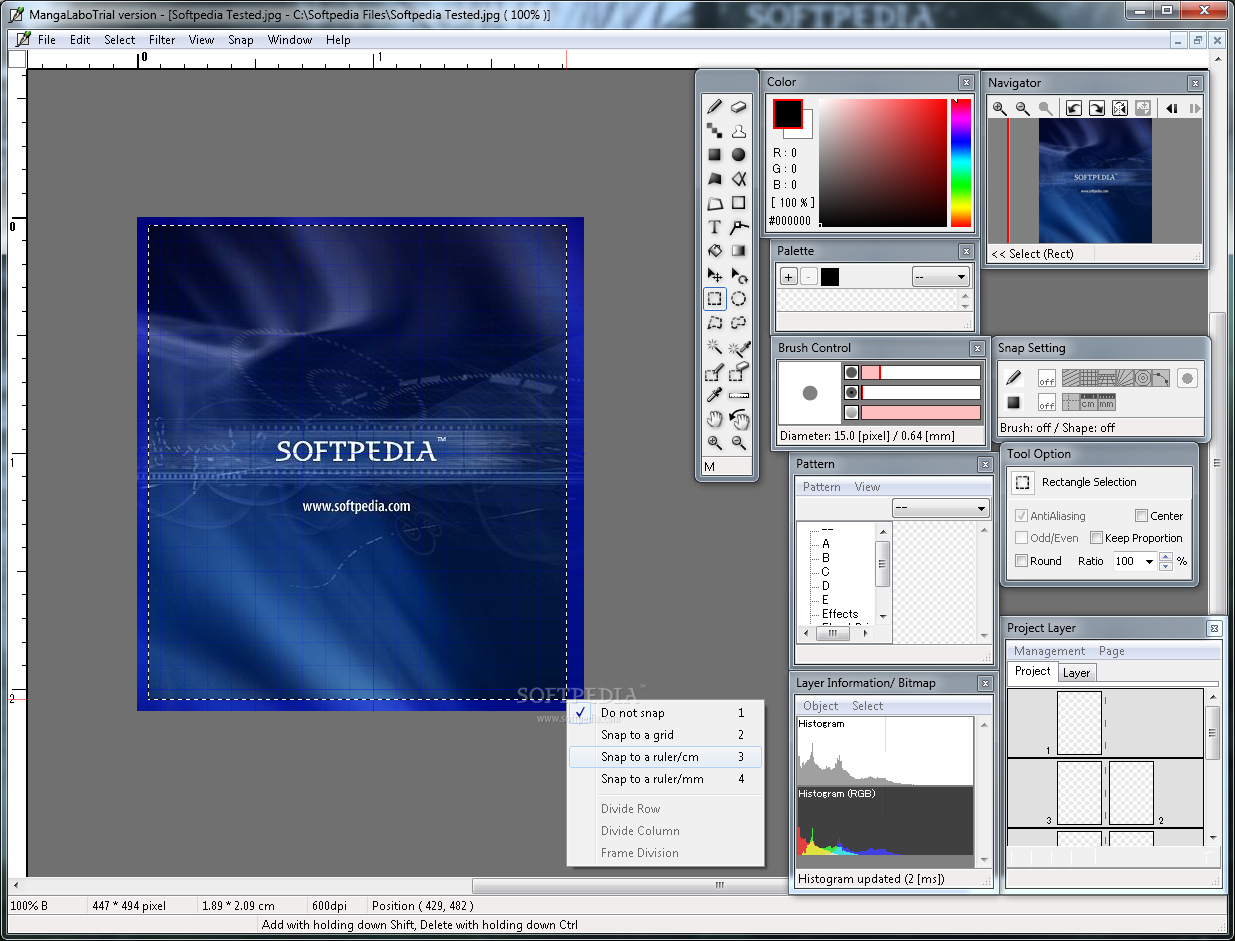The width and height of the screenshot is (1235, 941).
Task: Click the Navigator zoom out icon
Action: (x=1022, y=109)
